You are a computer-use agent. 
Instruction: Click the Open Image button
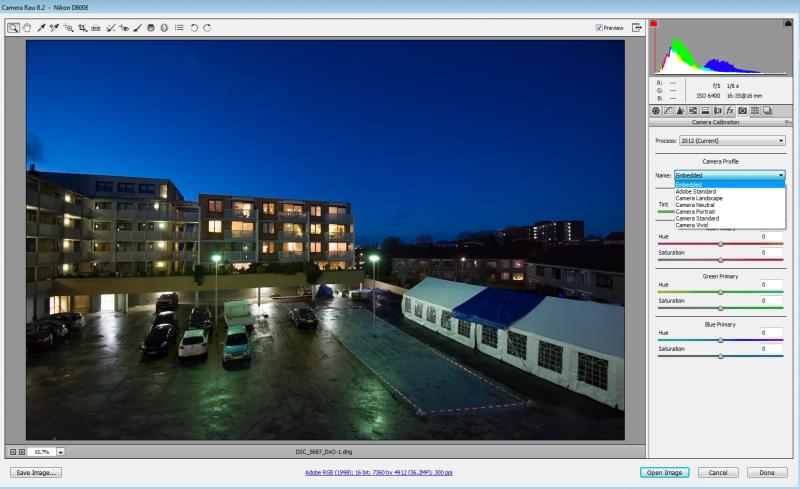(664, 473)
